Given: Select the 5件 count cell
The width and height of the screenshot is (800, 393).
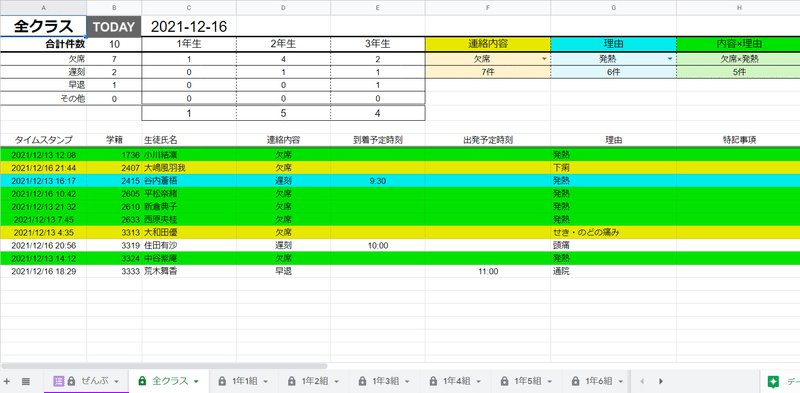Looking at the screenshot, I should coord(738,72).
